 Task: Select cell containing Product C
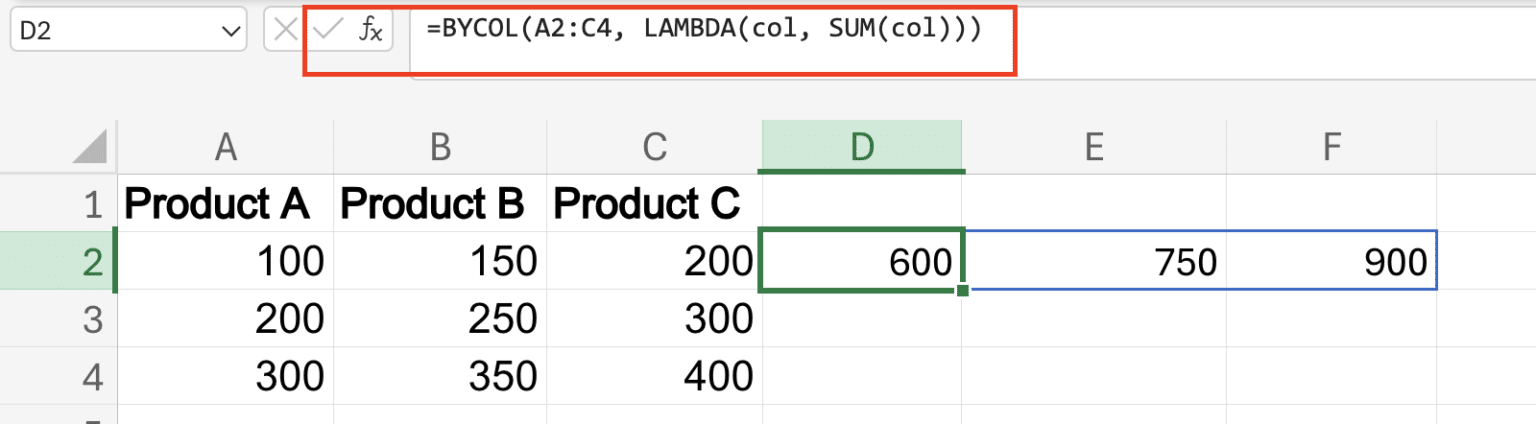655,203
